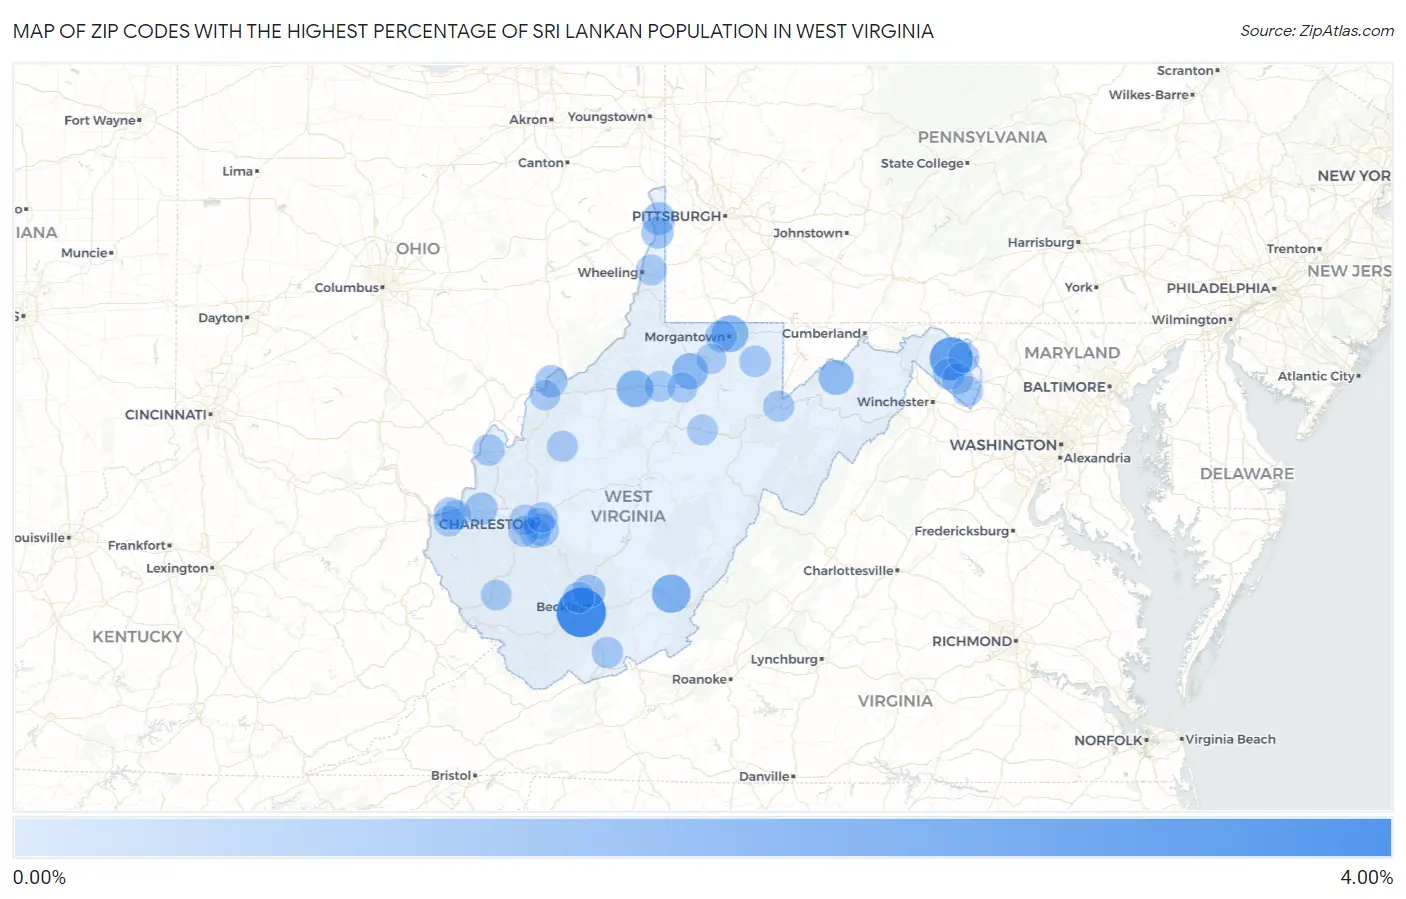The height and width of the screenshot is (899, 1406).
Task: Click the Source: ZipAtlas.com text
Action: 1317,31
